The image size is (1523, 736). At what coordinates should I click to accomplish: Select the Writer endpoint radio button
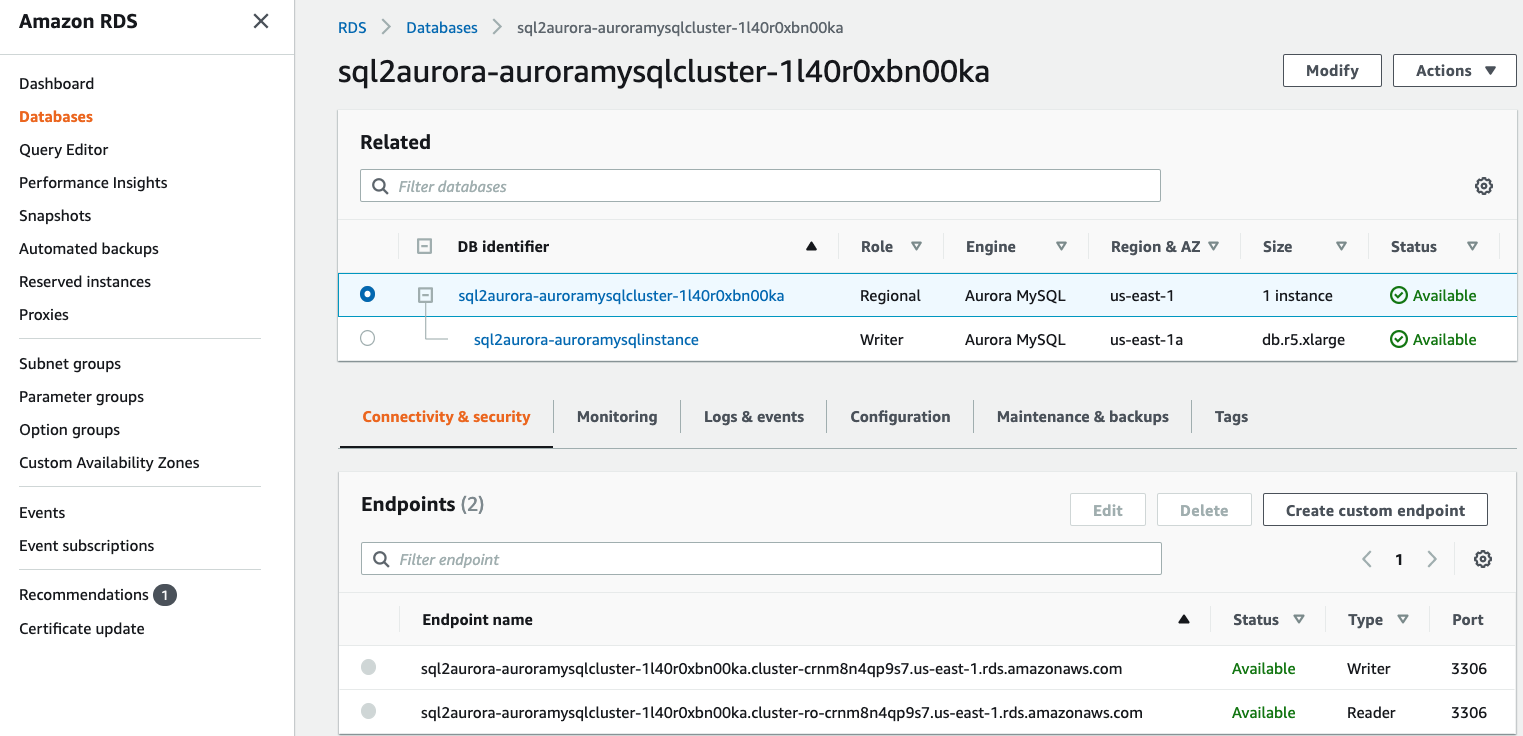tap(369, 667)
